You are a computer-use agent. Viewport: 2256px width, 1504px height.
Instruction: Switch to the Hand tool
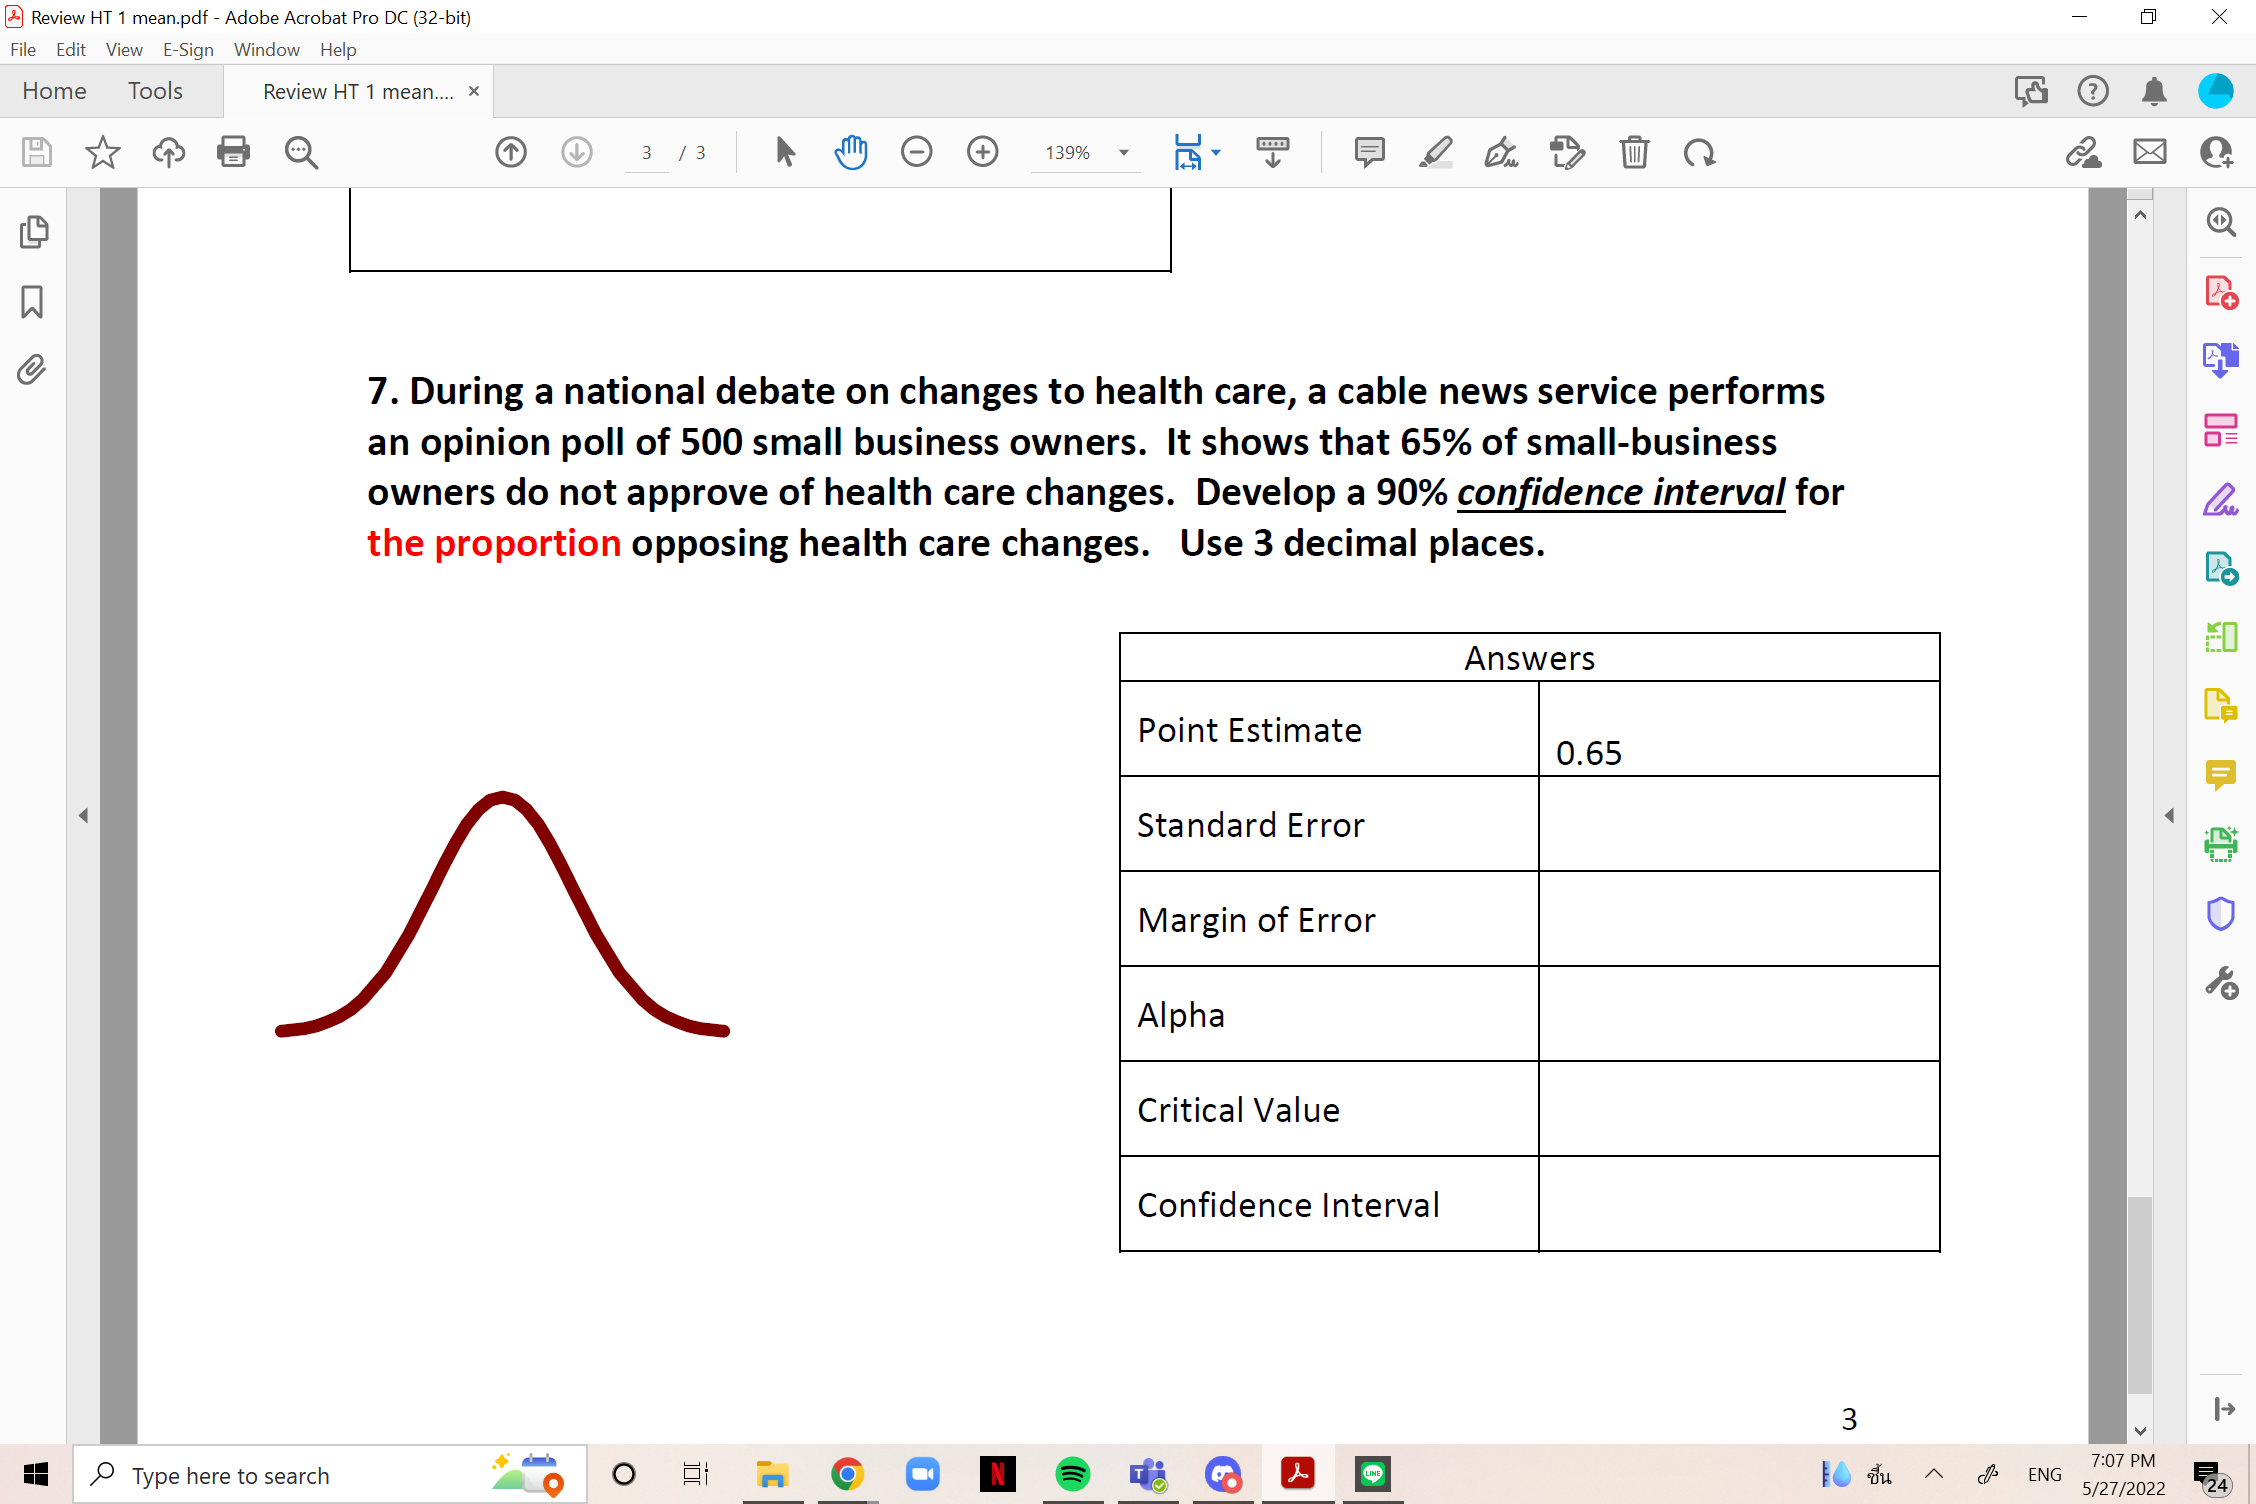pyautogui.click(x=851, y=152)
